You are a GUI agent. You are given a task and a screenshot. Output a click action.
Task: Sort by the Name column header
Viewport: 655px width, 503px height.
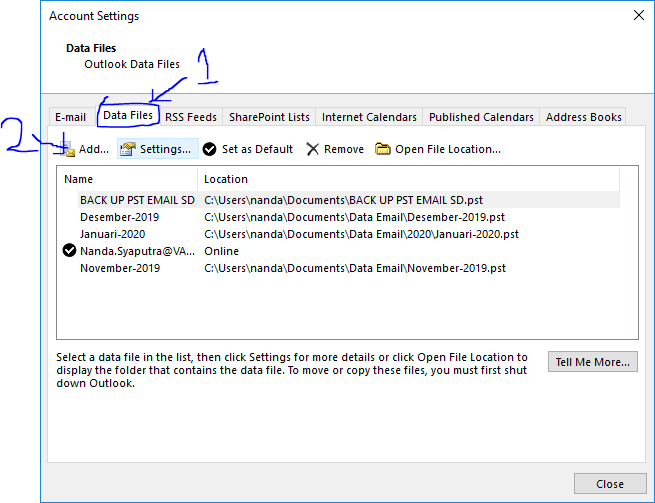(127, 179)
